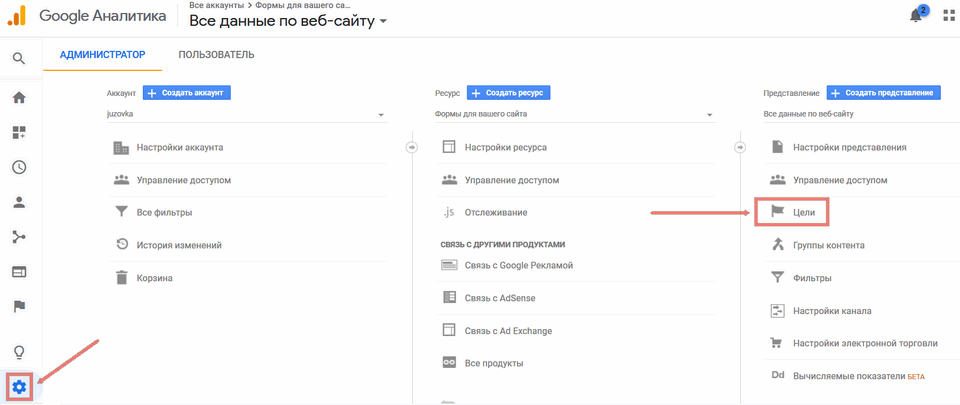Image resolution: width=960 pixels, height=405 pixels.
Task: Open the Behavior icon in sidebar
Action: pyautogui.click(x=18, y=271)
